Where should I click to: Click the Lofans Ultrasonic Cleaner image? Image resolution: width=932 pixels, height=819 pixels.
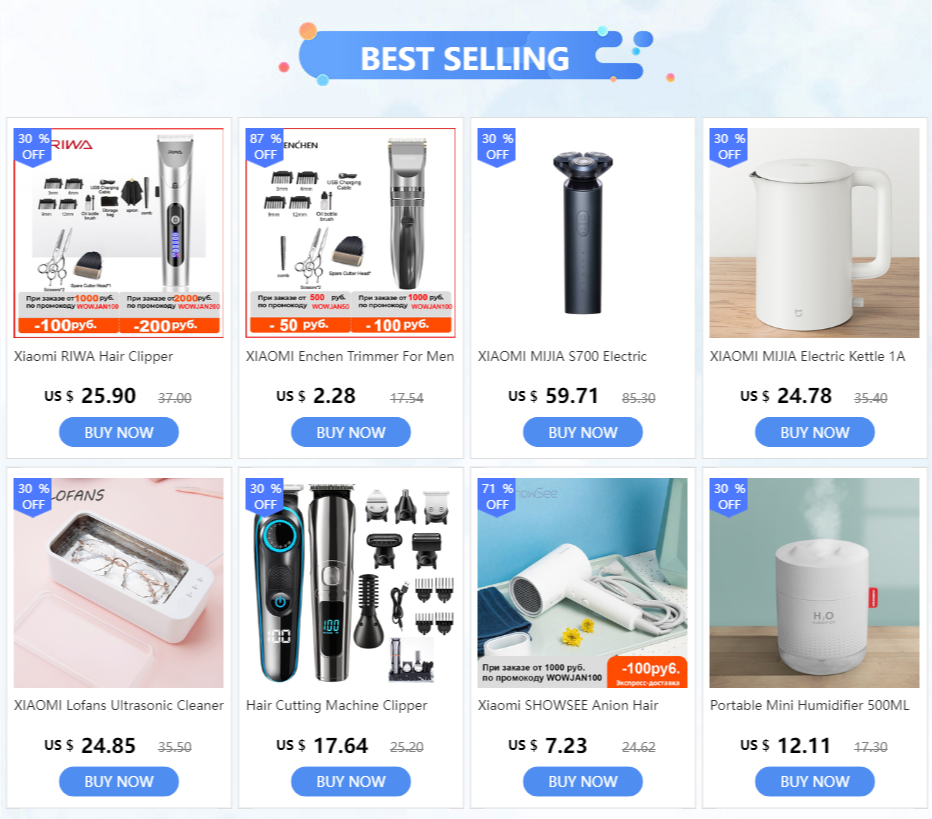click(x=118, y=583)
